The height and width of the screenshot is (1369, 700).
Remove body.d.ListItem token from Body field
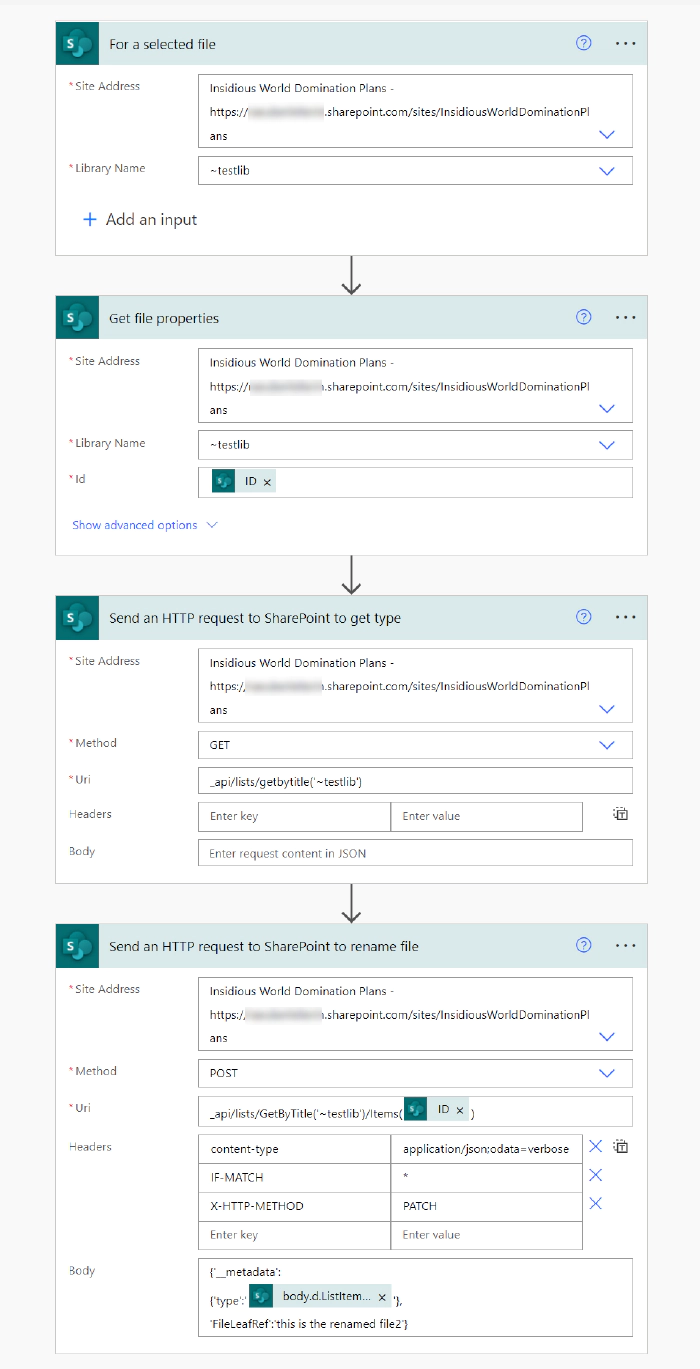tap(382, 1297)
